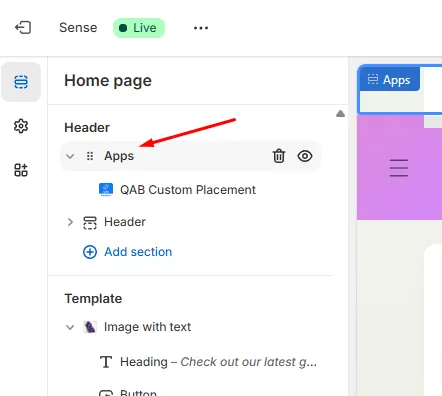Select the Sections sidebar icon

(21, 82)
